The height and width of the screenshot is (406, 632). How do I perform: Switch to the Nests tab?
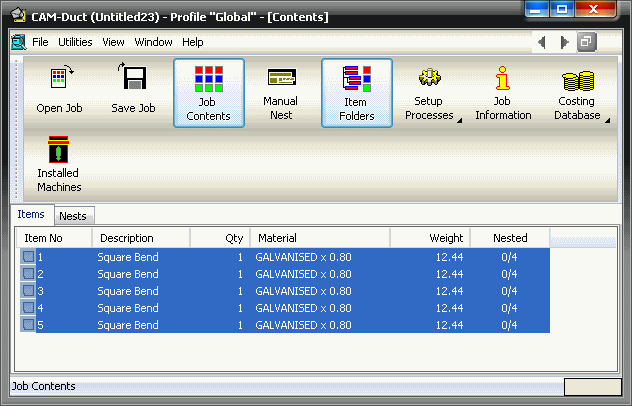tap(73, 216)
